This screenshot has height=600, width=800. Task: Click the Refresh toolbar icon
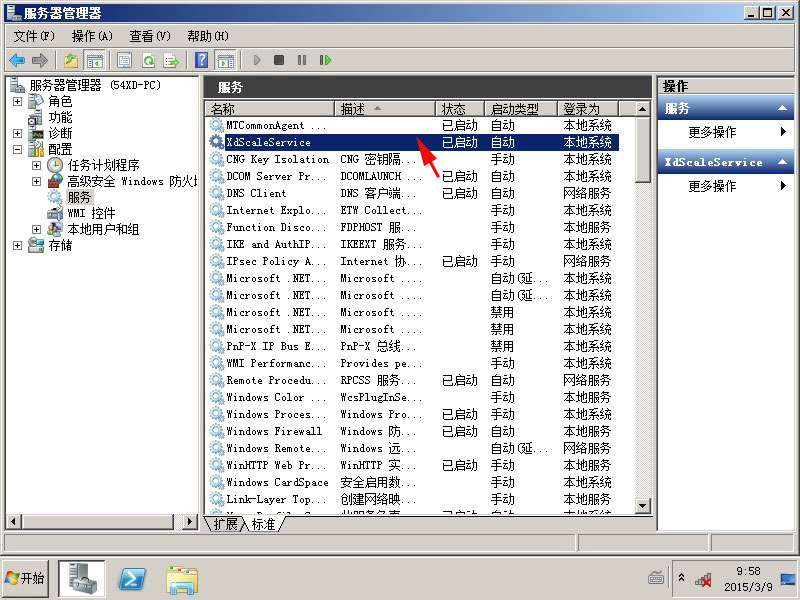point(148,60)
